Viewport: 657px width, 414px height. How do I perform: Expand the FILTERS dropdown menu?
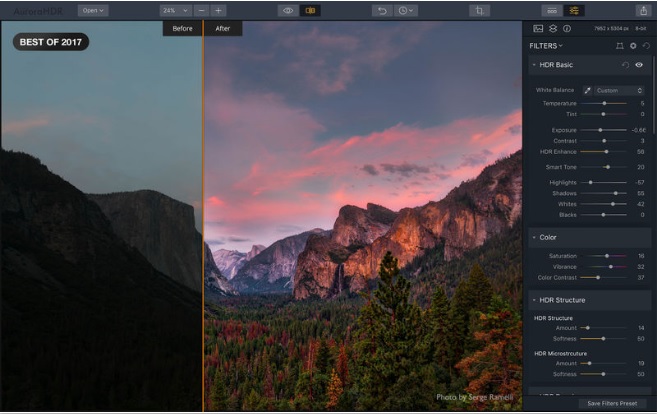pyautogui.click(x=546, y=46)
